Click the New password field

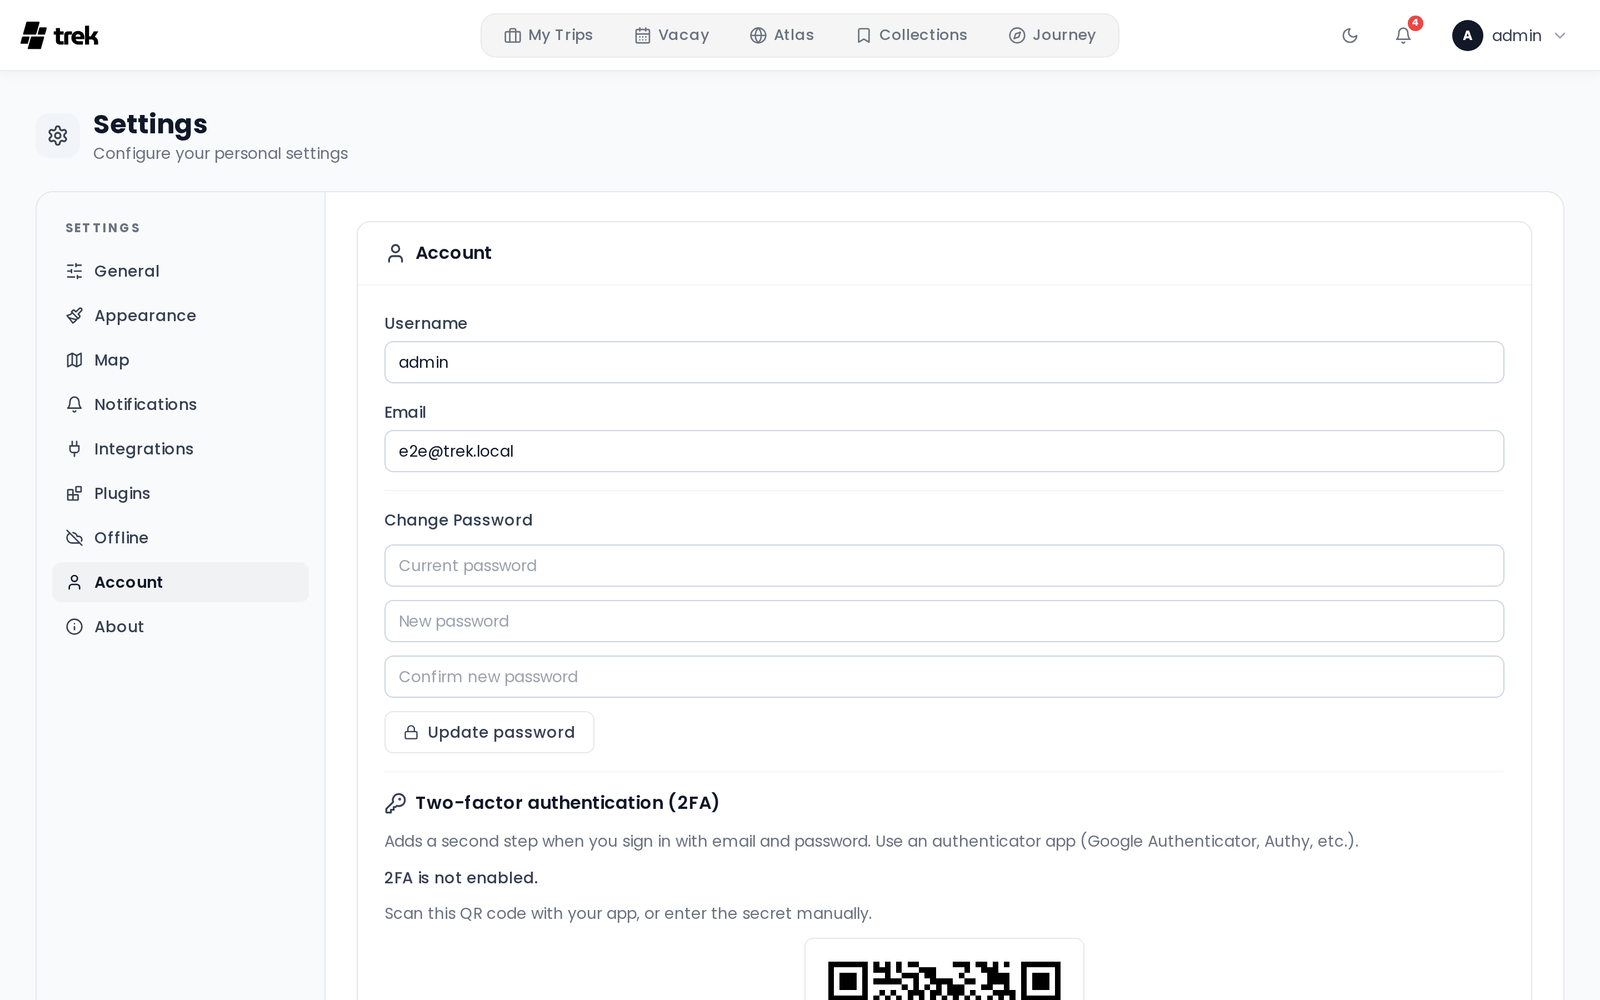click(944, 621)
